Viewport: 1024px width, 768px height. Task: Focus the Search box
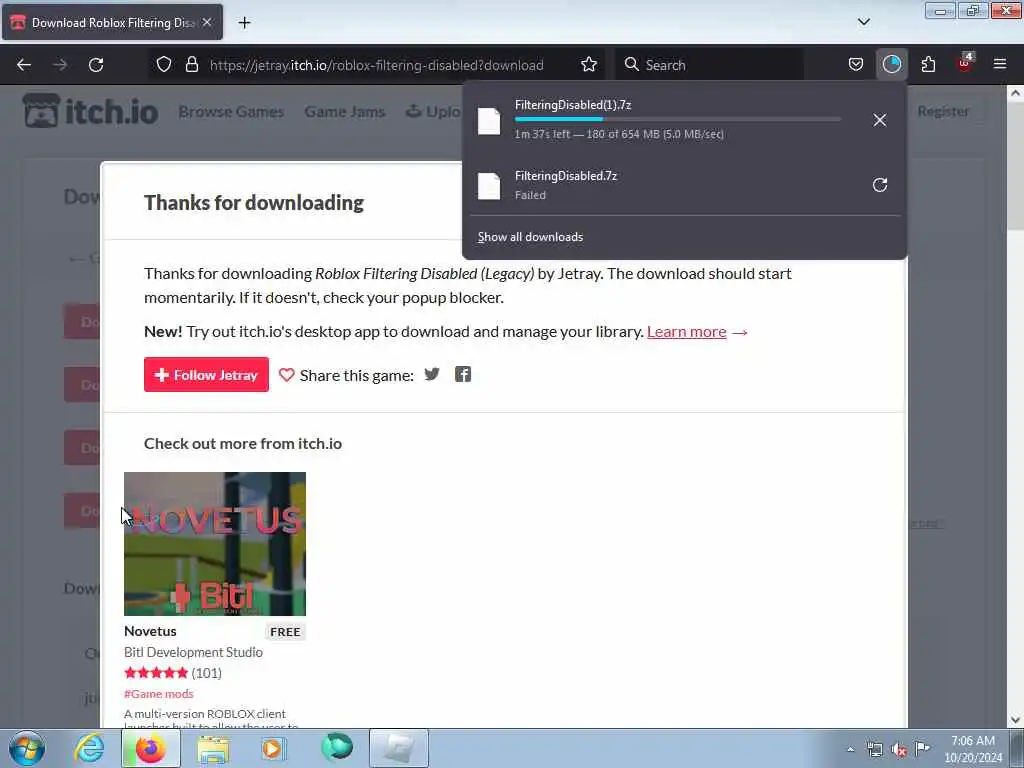710,65
